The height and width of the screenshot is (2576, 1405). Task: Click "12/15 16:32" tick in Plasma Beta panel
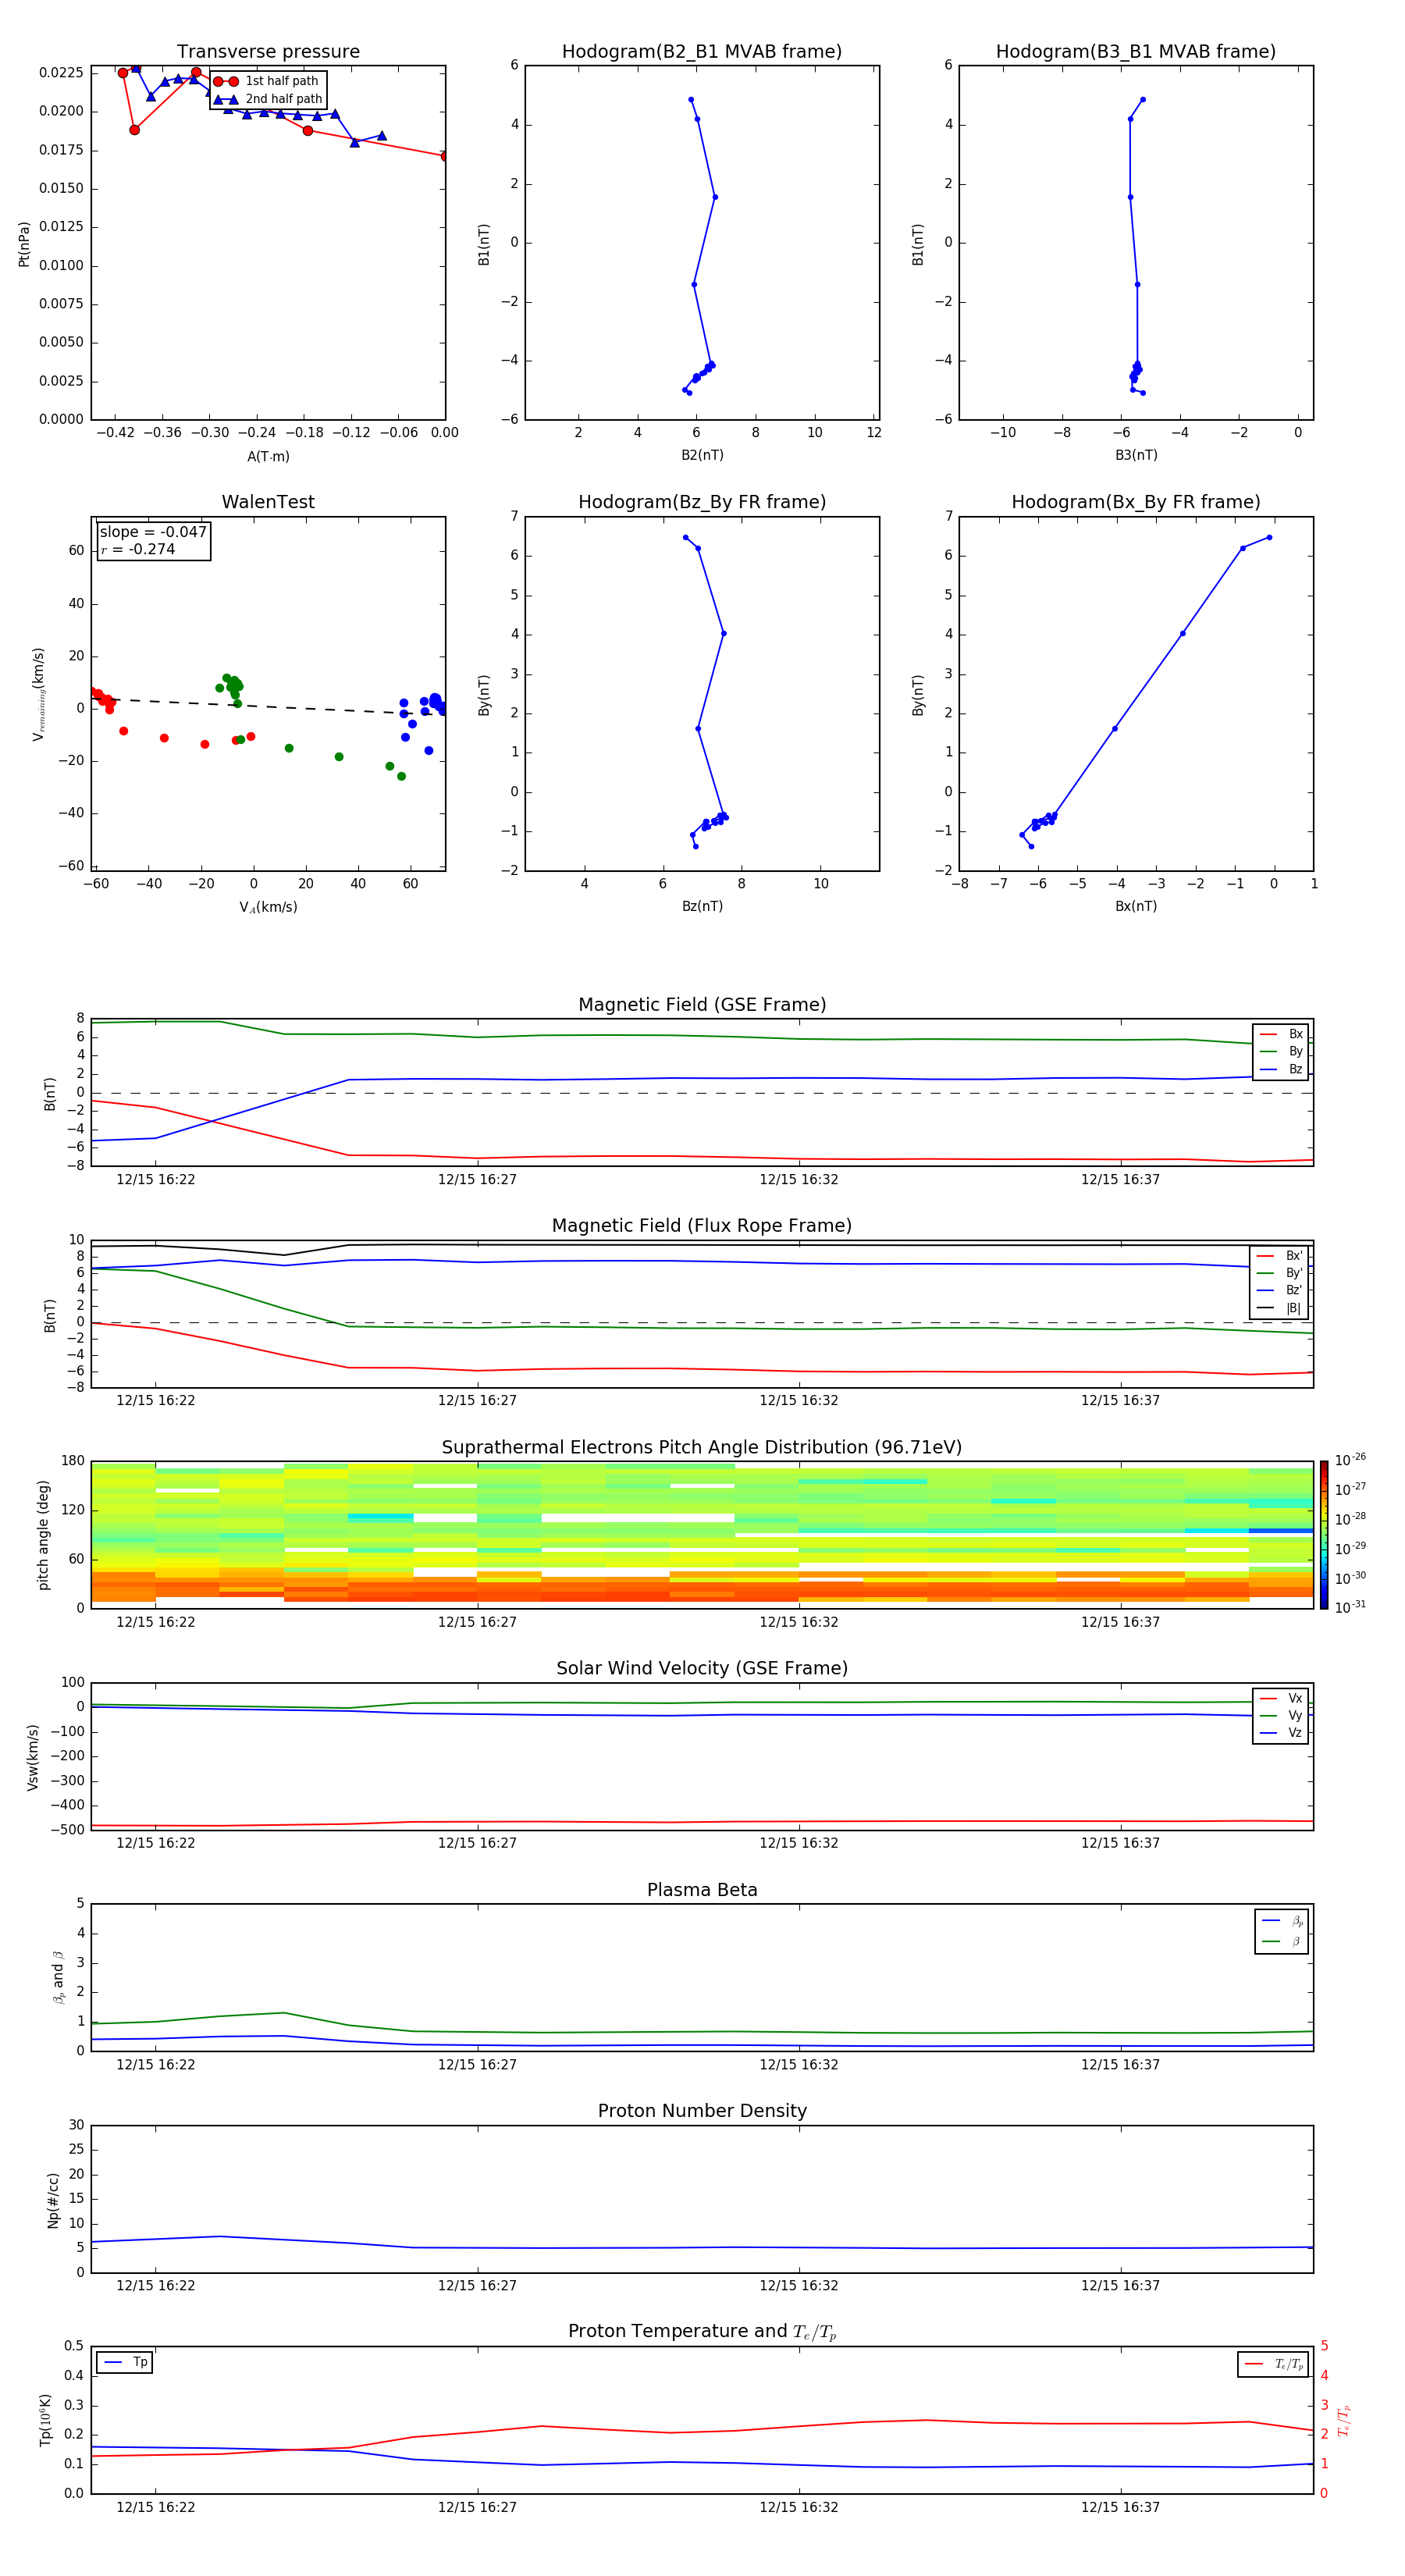(x=798, y=2064)
